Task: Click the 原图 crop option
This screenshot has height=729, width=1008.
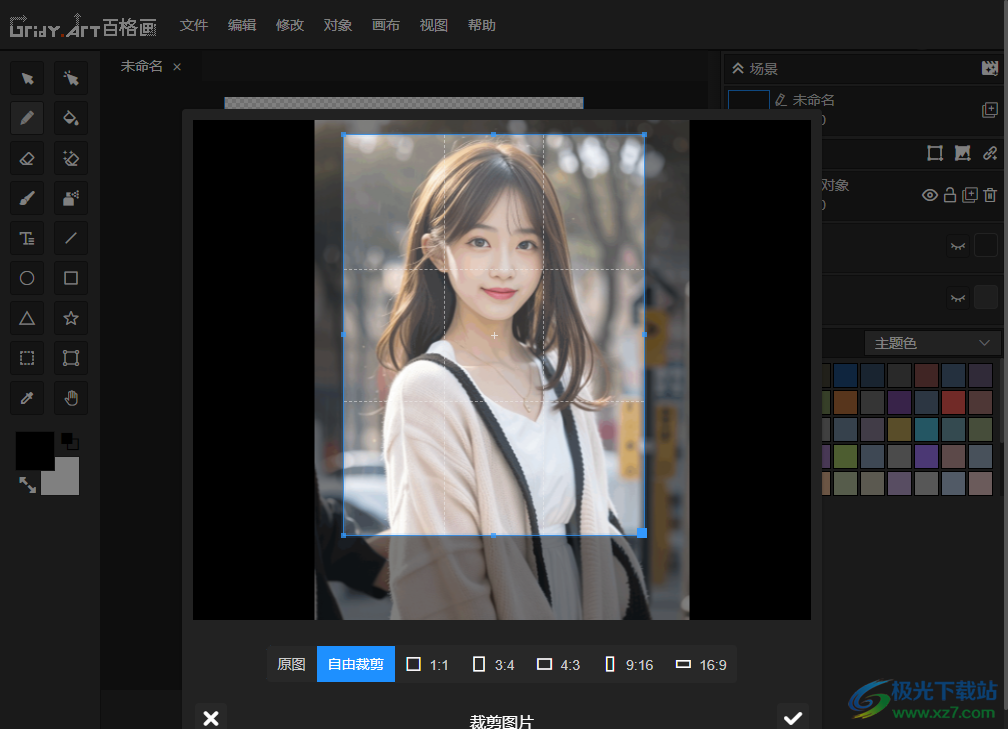Action: click(291, 664)
